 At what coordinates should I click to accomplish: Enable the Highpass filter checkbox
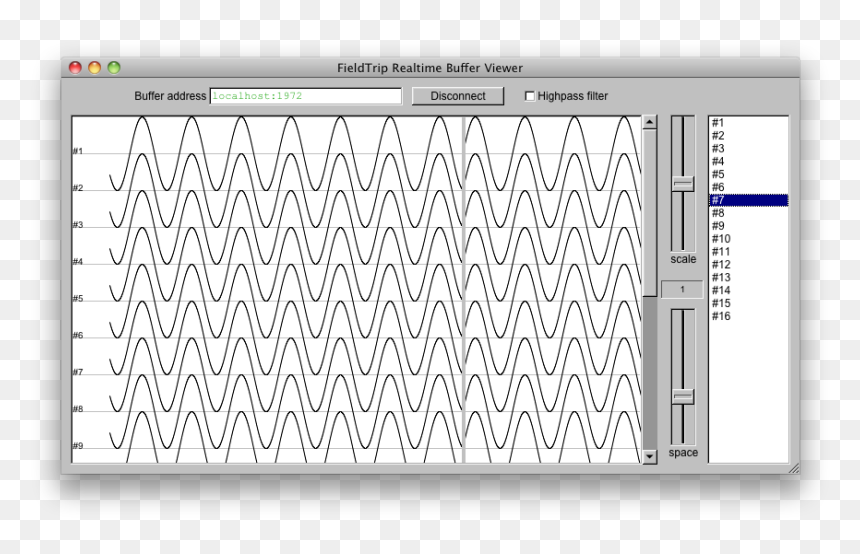tap(530, 96)
